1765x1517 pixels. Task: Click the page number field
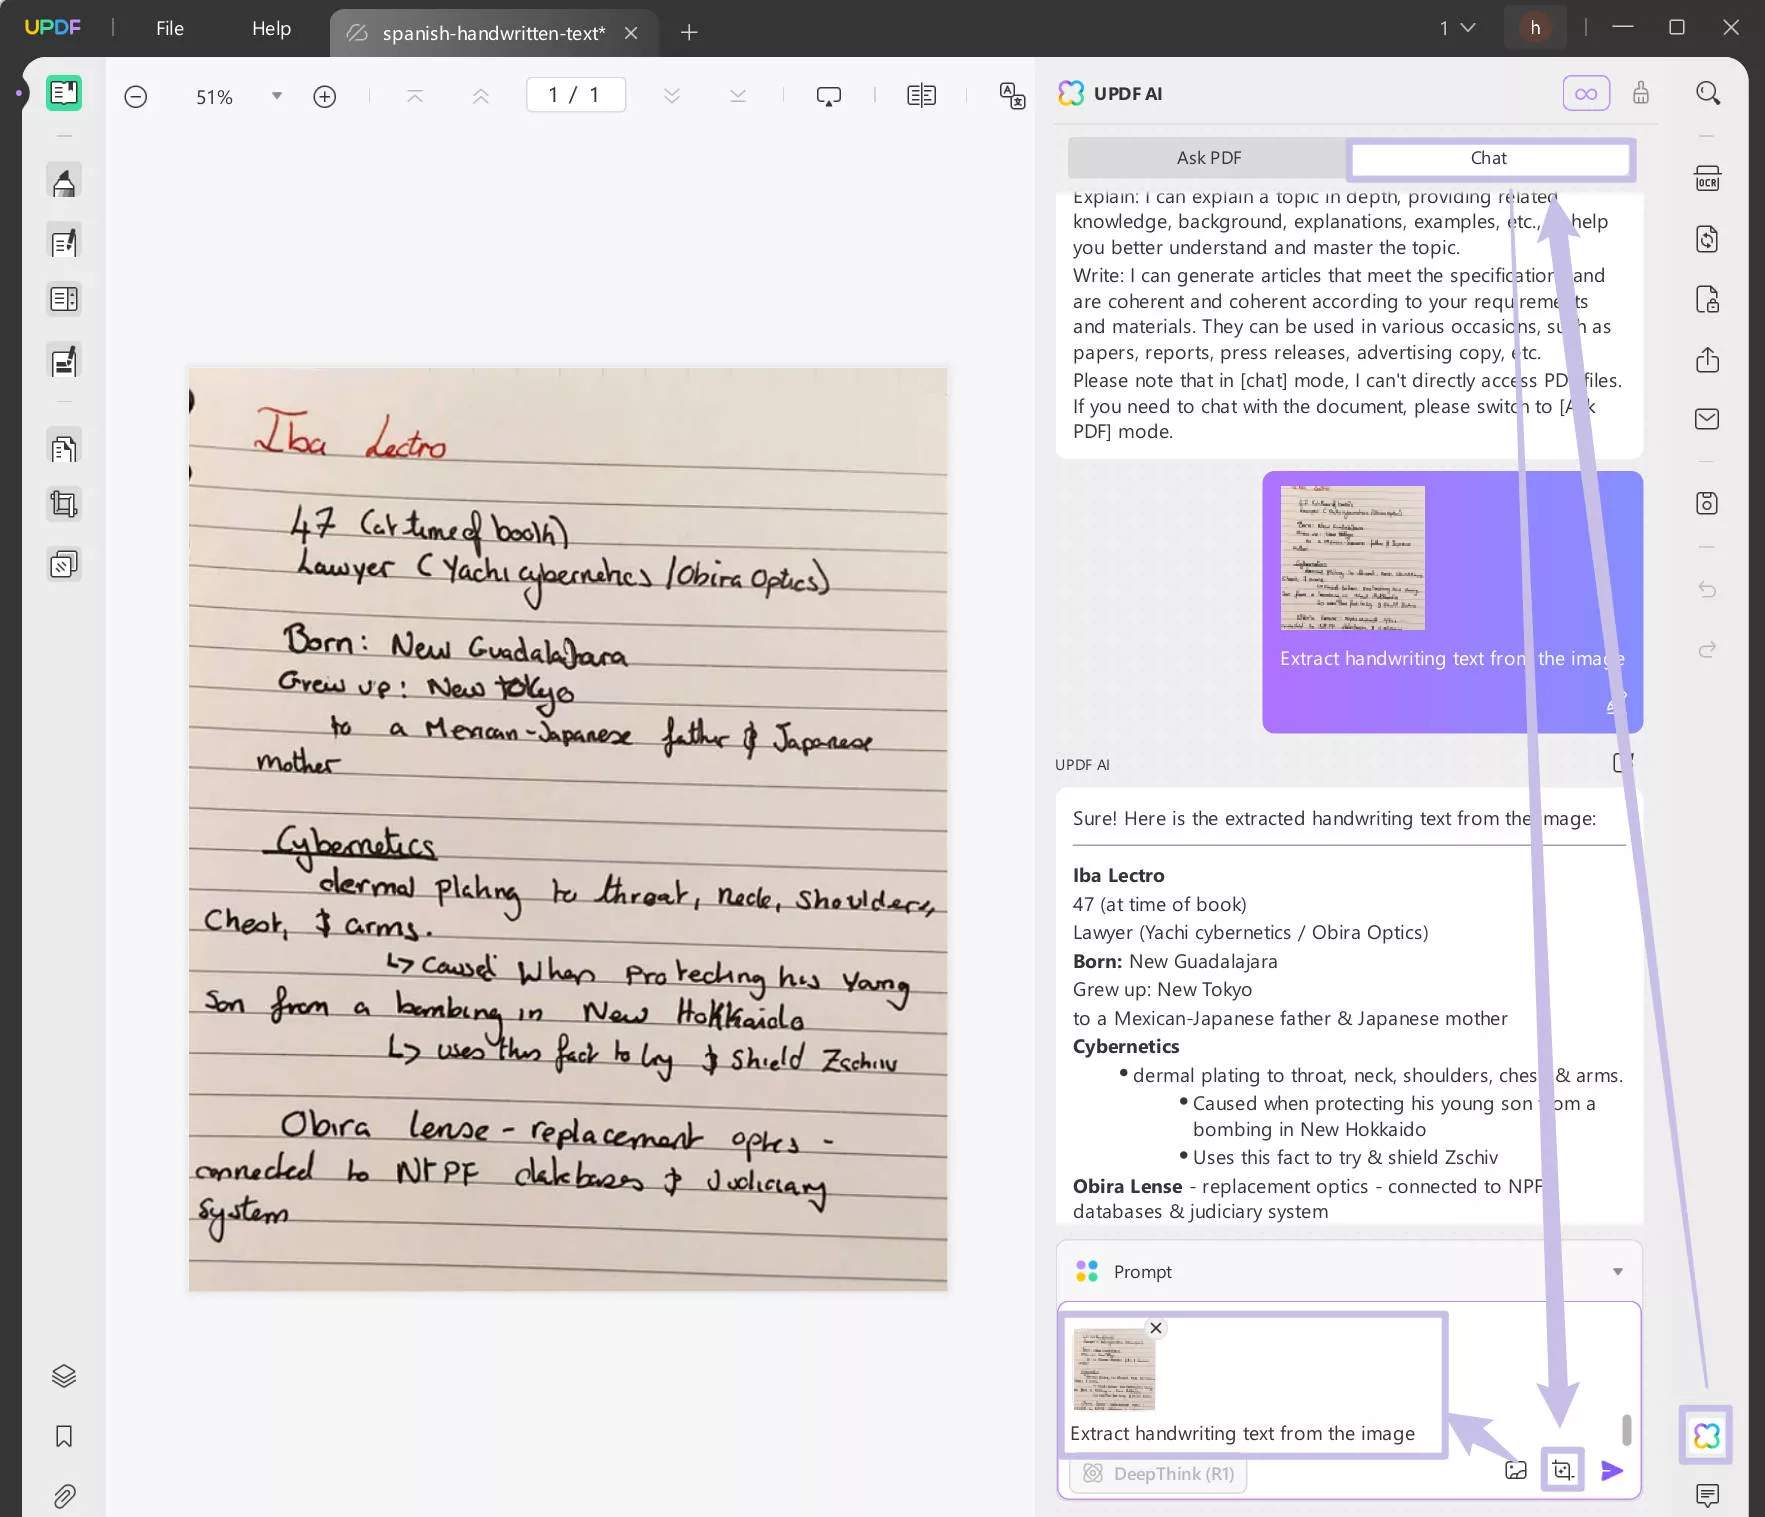tap(576, 95)
